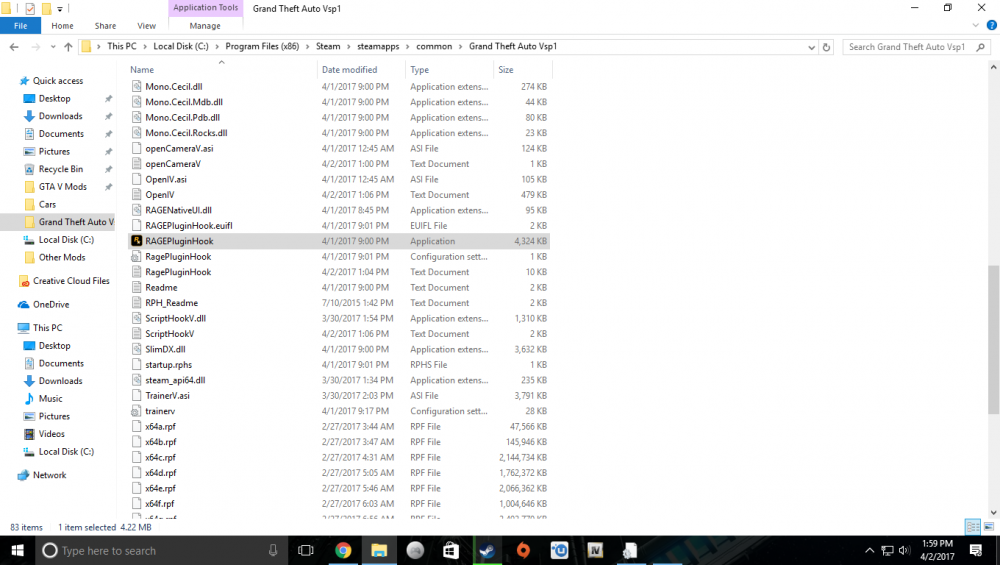Select the steam_api64.dll file
The height and width of the screenshot is (565, 1000).
pos(175,380)
